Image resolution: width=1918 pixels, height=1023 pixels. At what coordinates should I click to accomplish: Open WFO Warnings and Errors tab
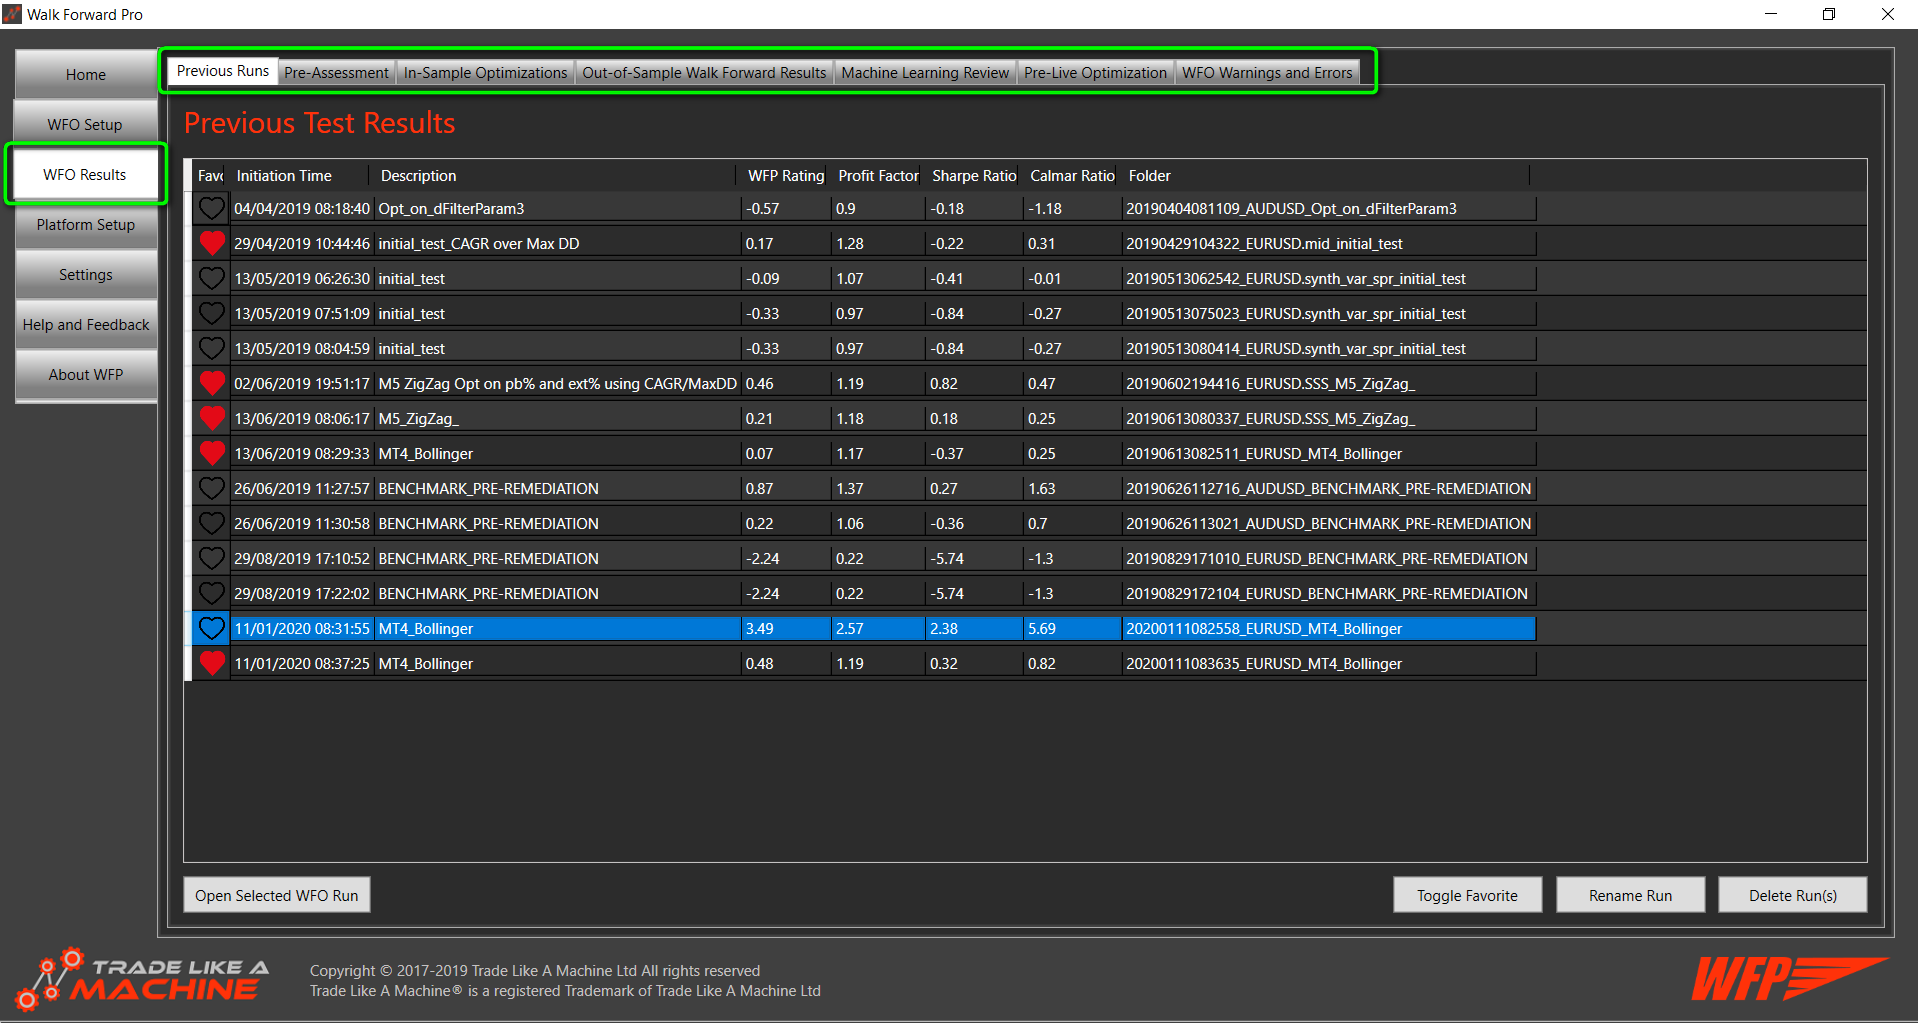pos(1267,73)
